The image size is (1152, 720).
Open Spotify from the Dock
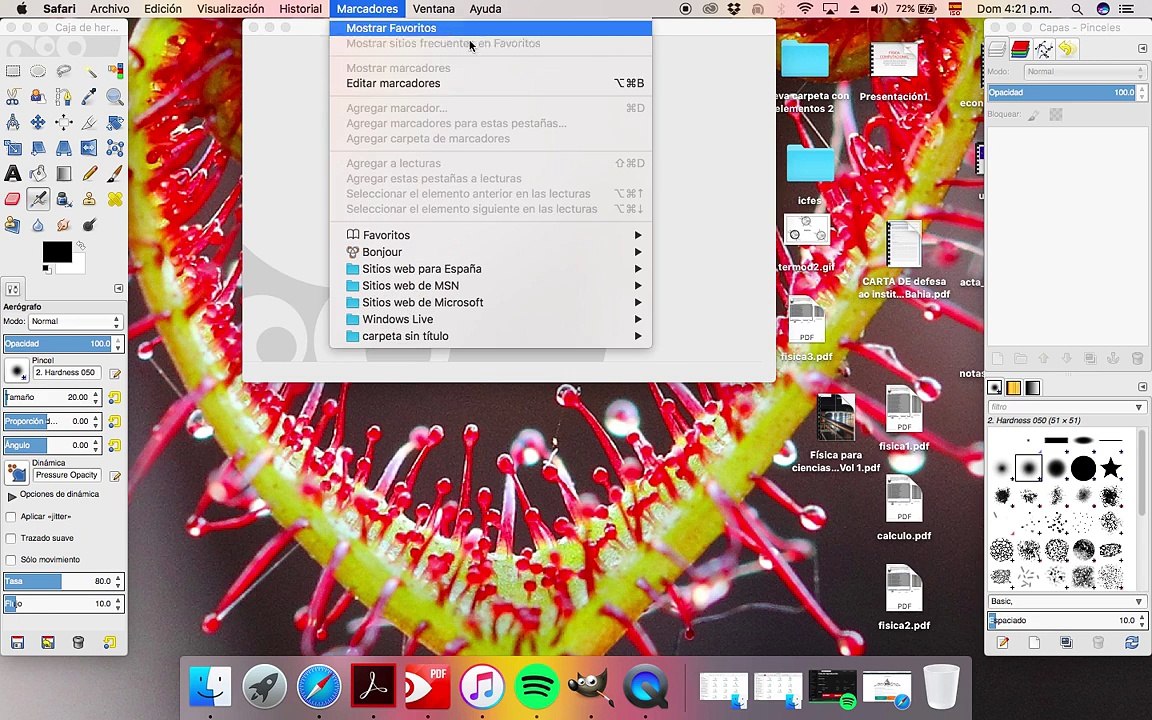(536, 685)
